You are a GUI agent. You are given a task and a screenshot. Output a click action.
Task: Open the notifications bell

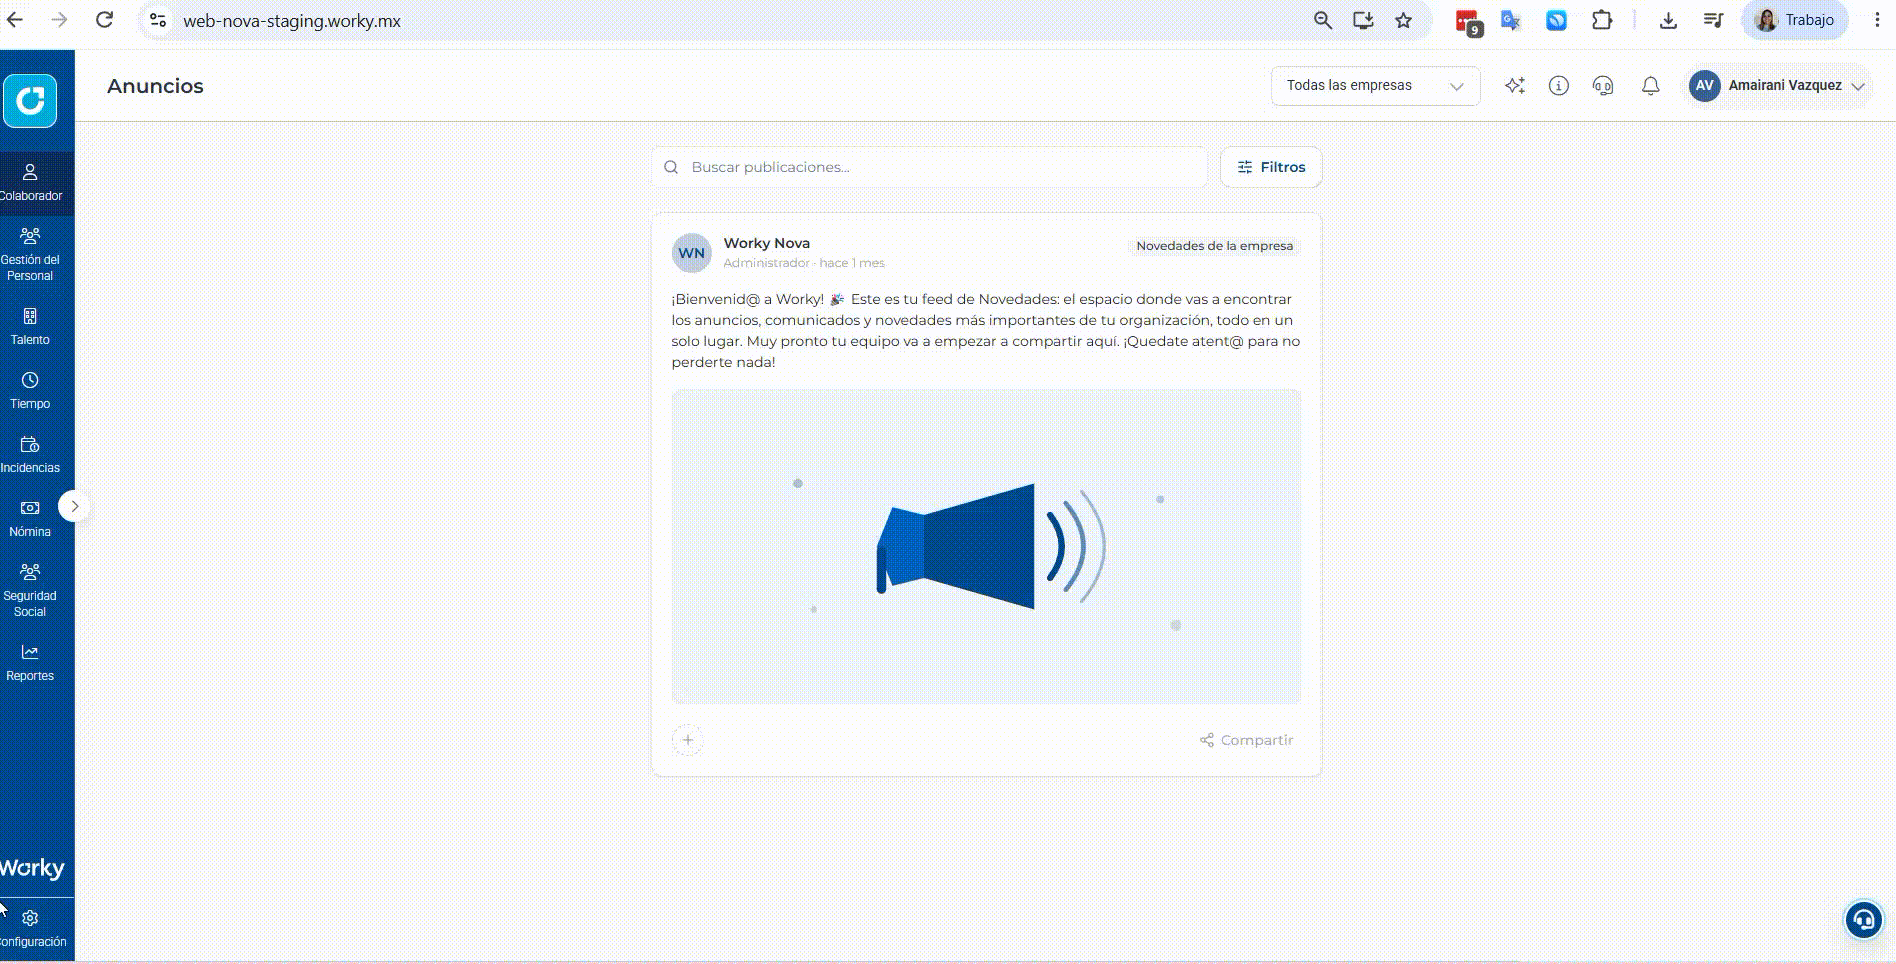click(x=1651, y=86)
